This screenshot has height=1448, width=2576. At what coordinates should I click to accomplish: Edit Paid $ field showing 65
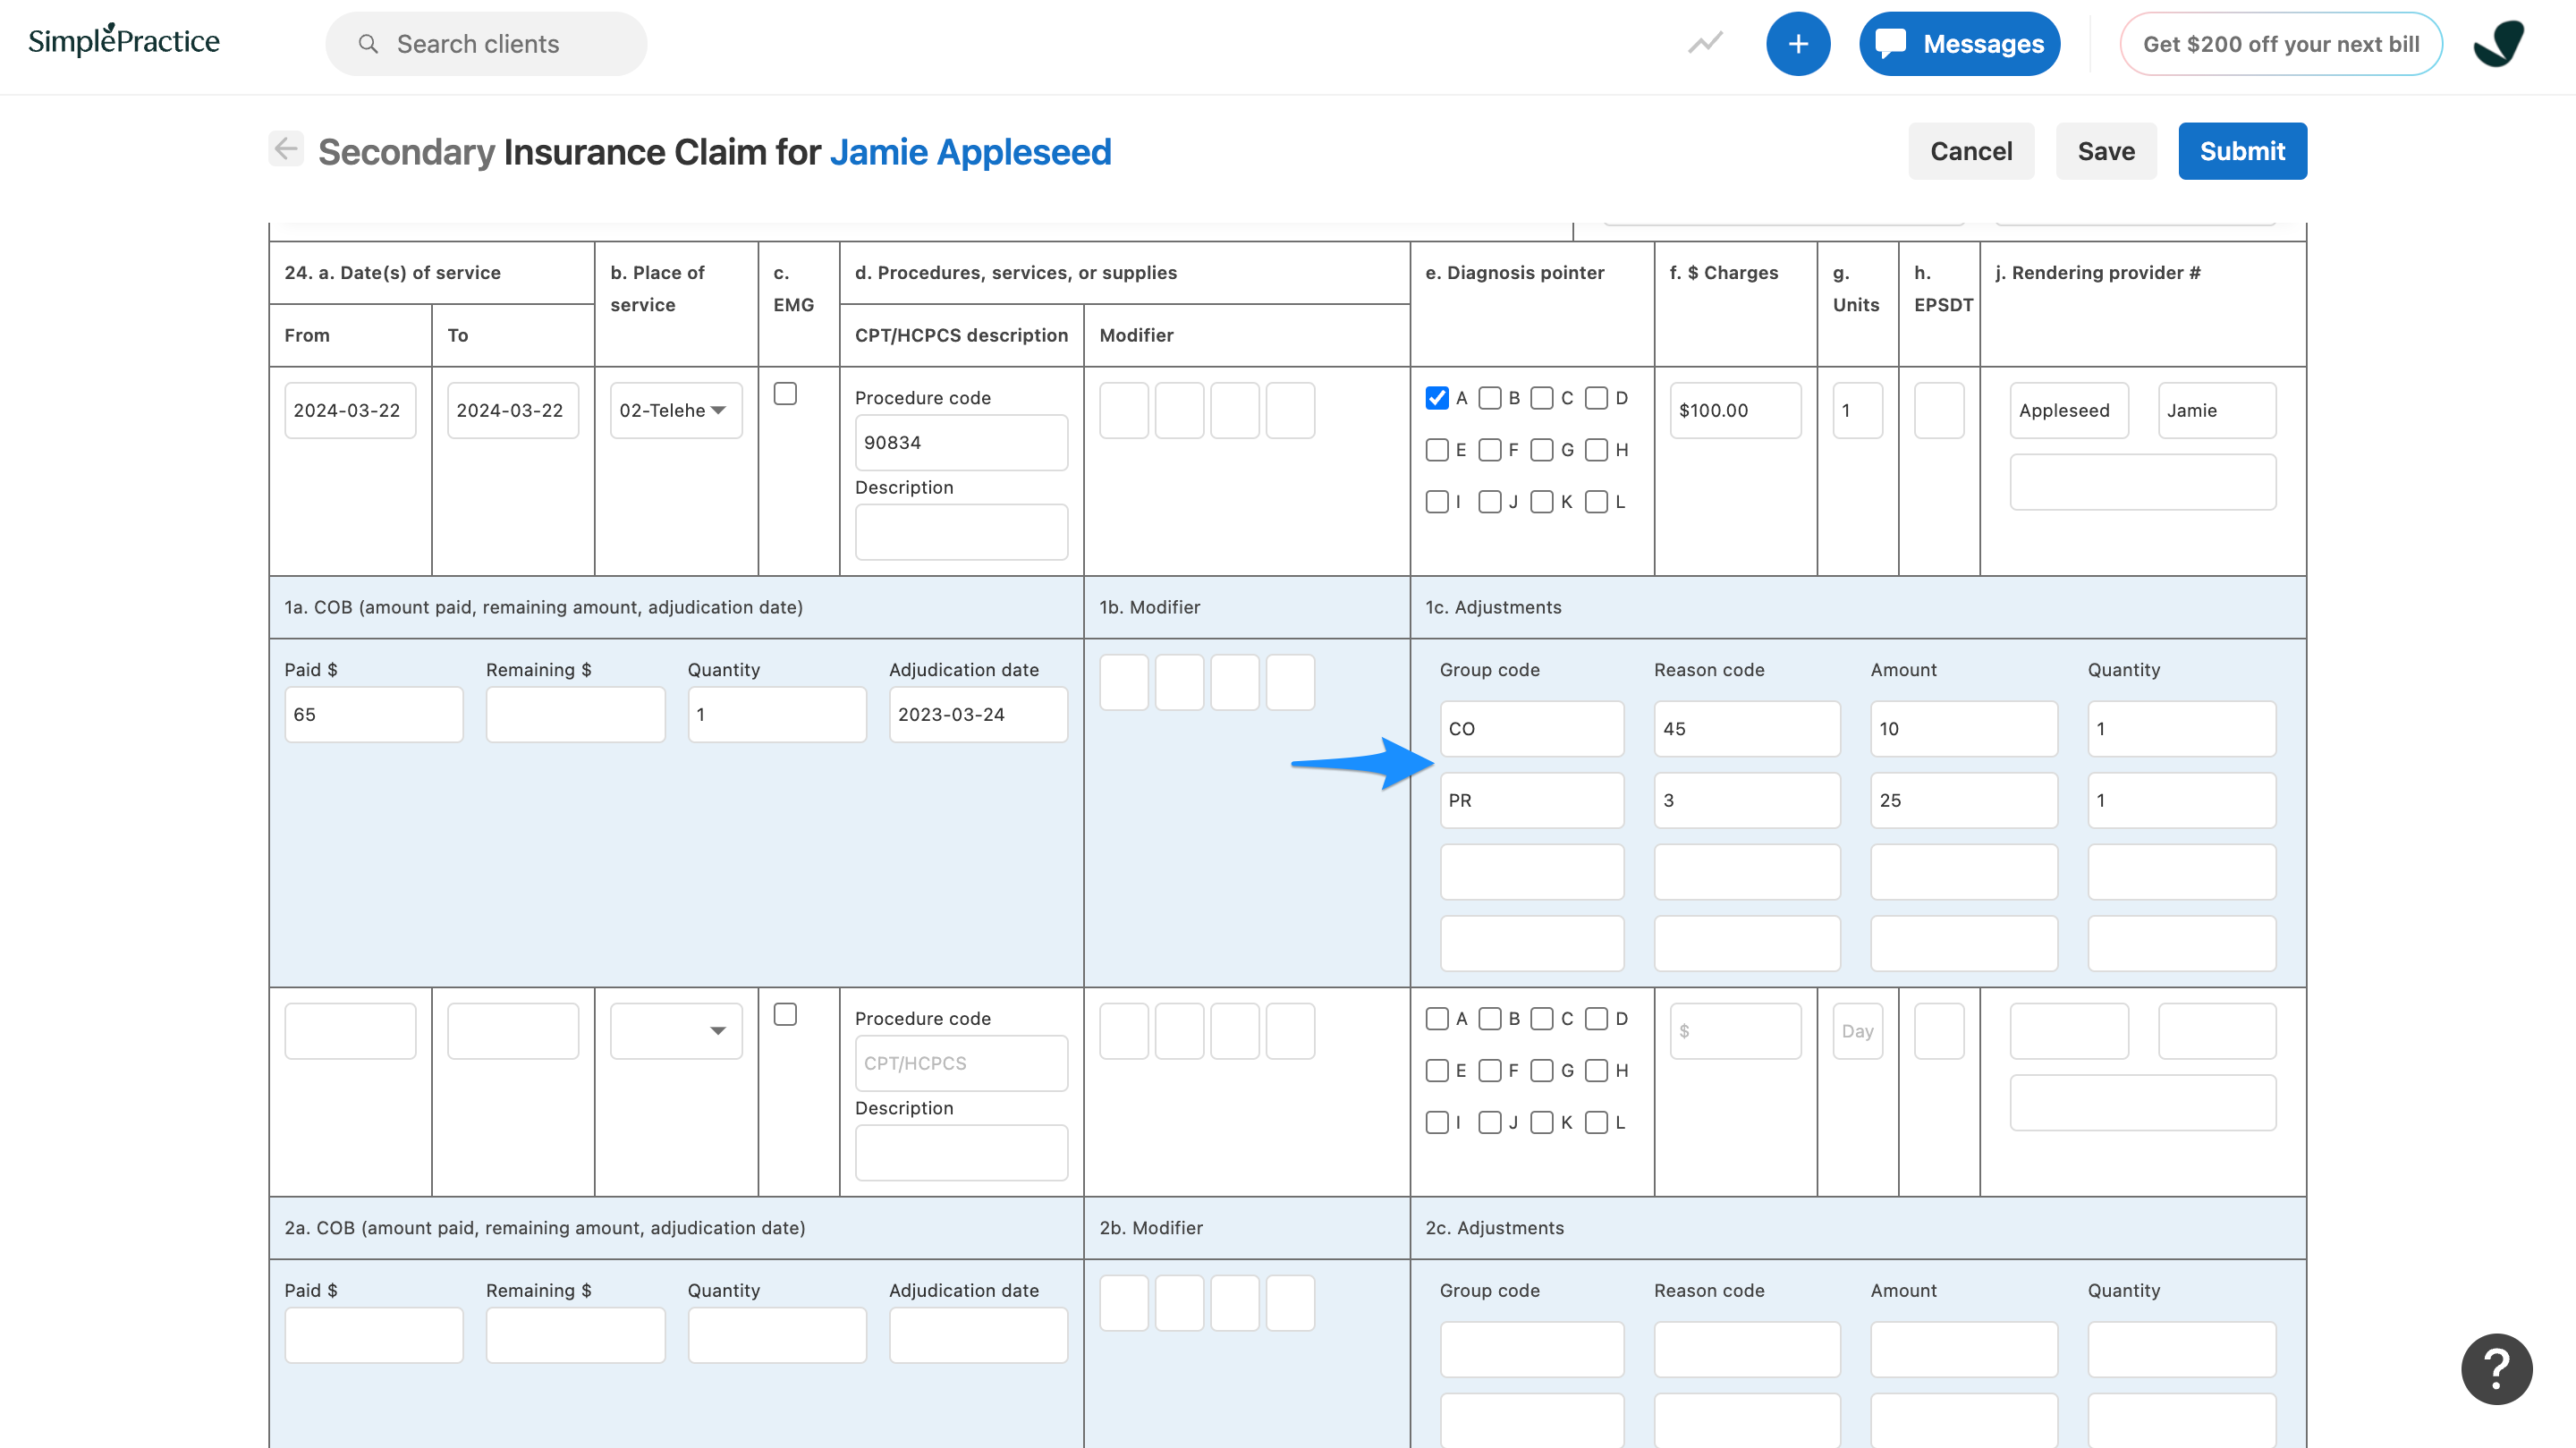[x=373, y=714]
